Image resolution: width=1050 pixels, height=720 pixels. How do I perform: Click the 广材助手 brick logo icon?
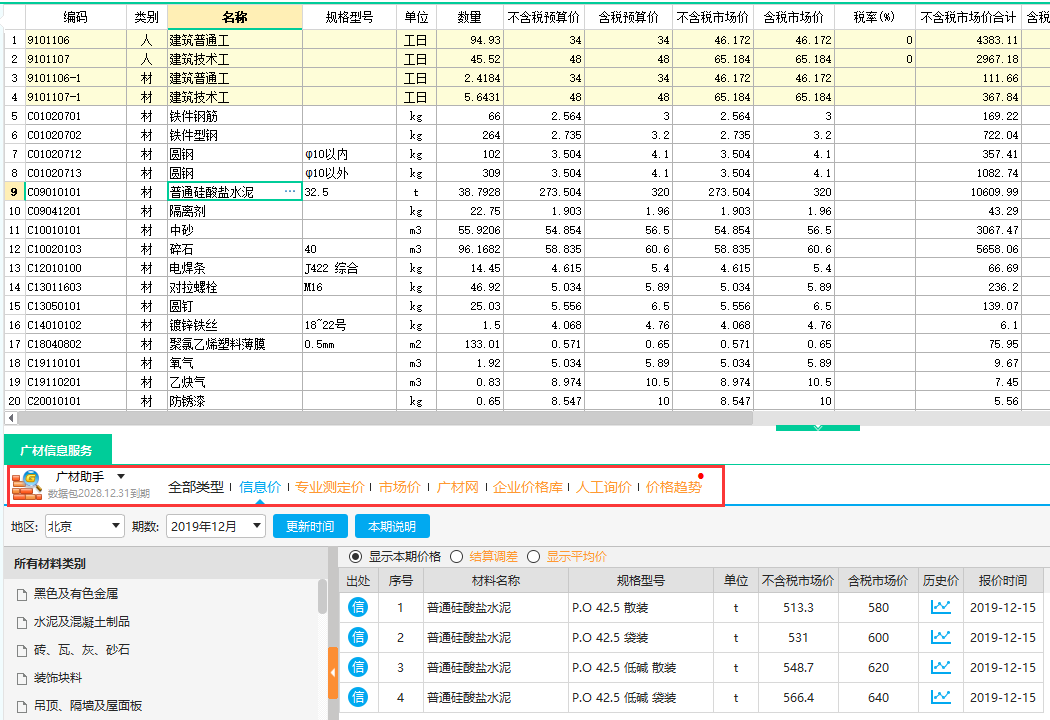pos(27,487)
